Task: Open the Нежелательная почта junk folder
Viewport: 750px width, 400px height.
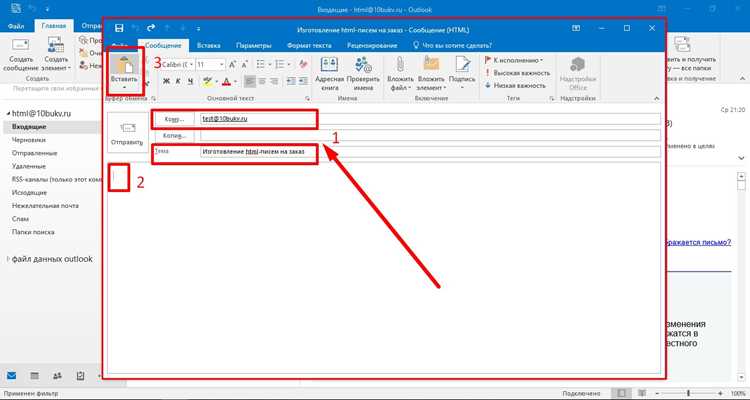Action: point(45,205)
